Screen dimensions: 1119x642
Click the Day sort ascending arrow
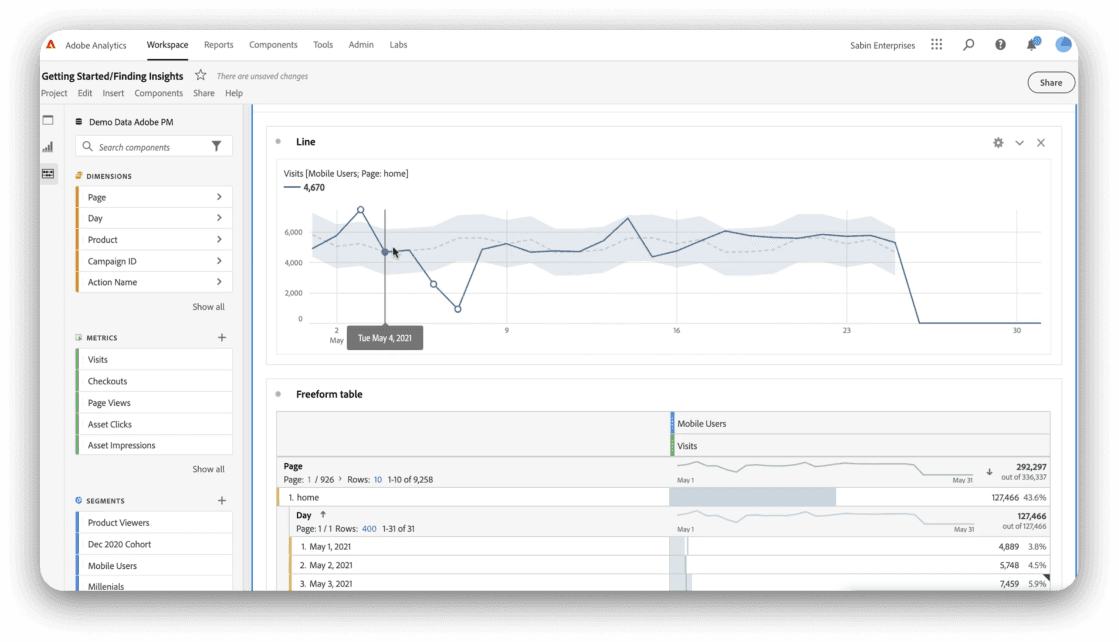323,514
